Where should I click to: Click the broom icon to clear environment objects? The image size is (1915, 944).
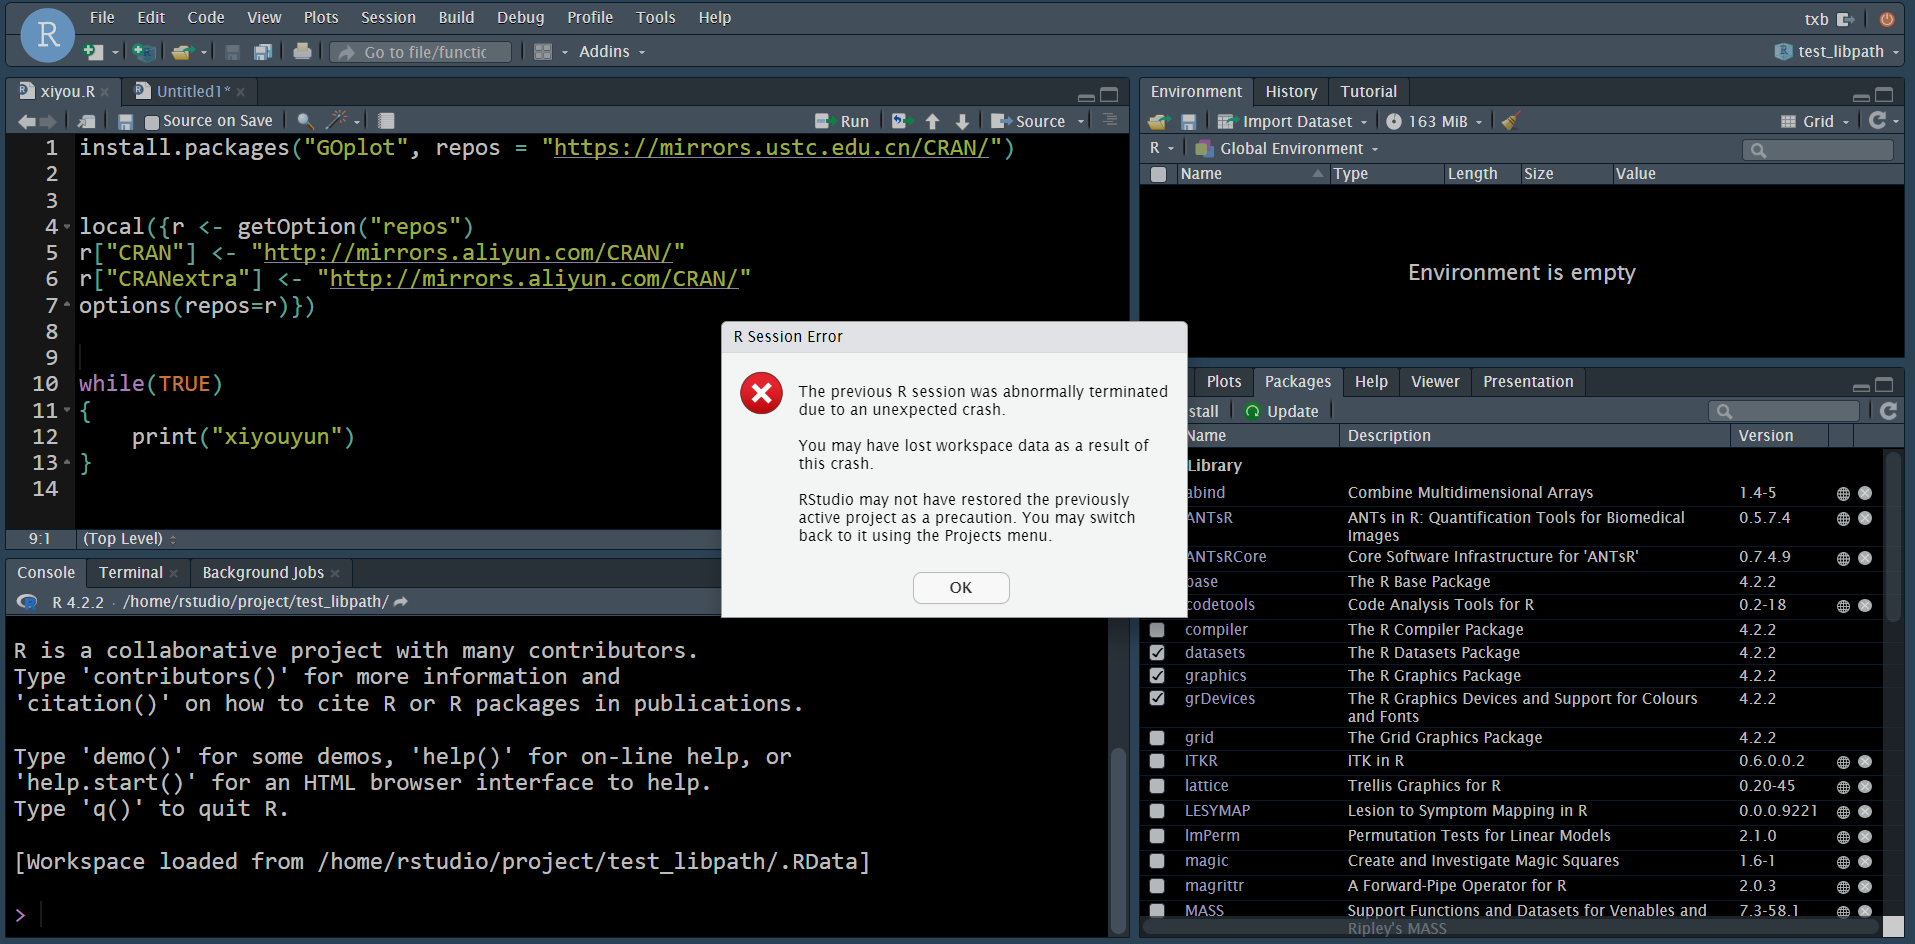pos(1510,121)
